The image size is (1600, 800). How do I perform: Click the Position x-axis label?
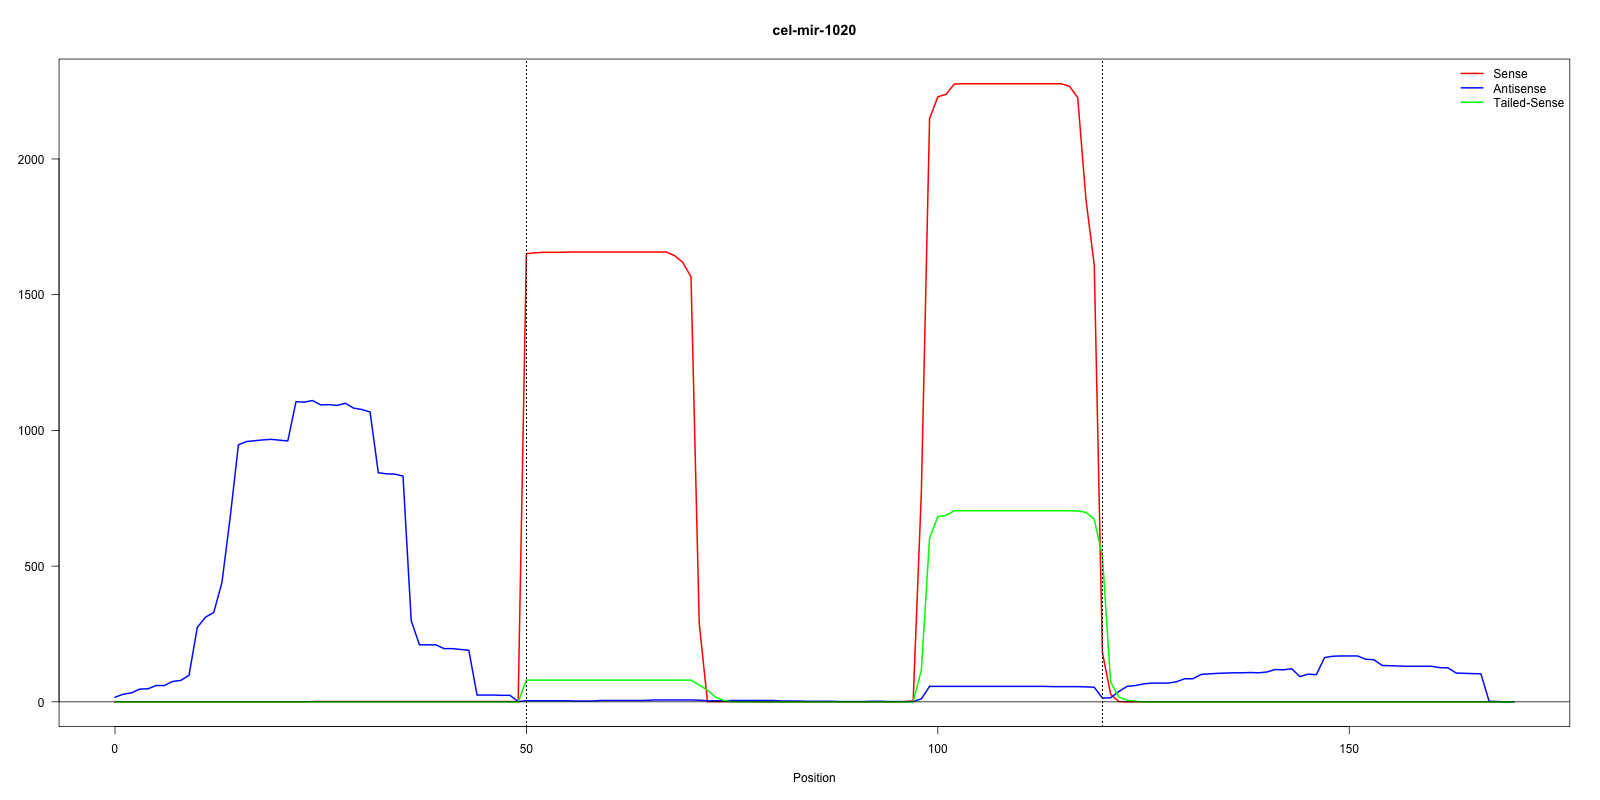click(x=813, y=778)
